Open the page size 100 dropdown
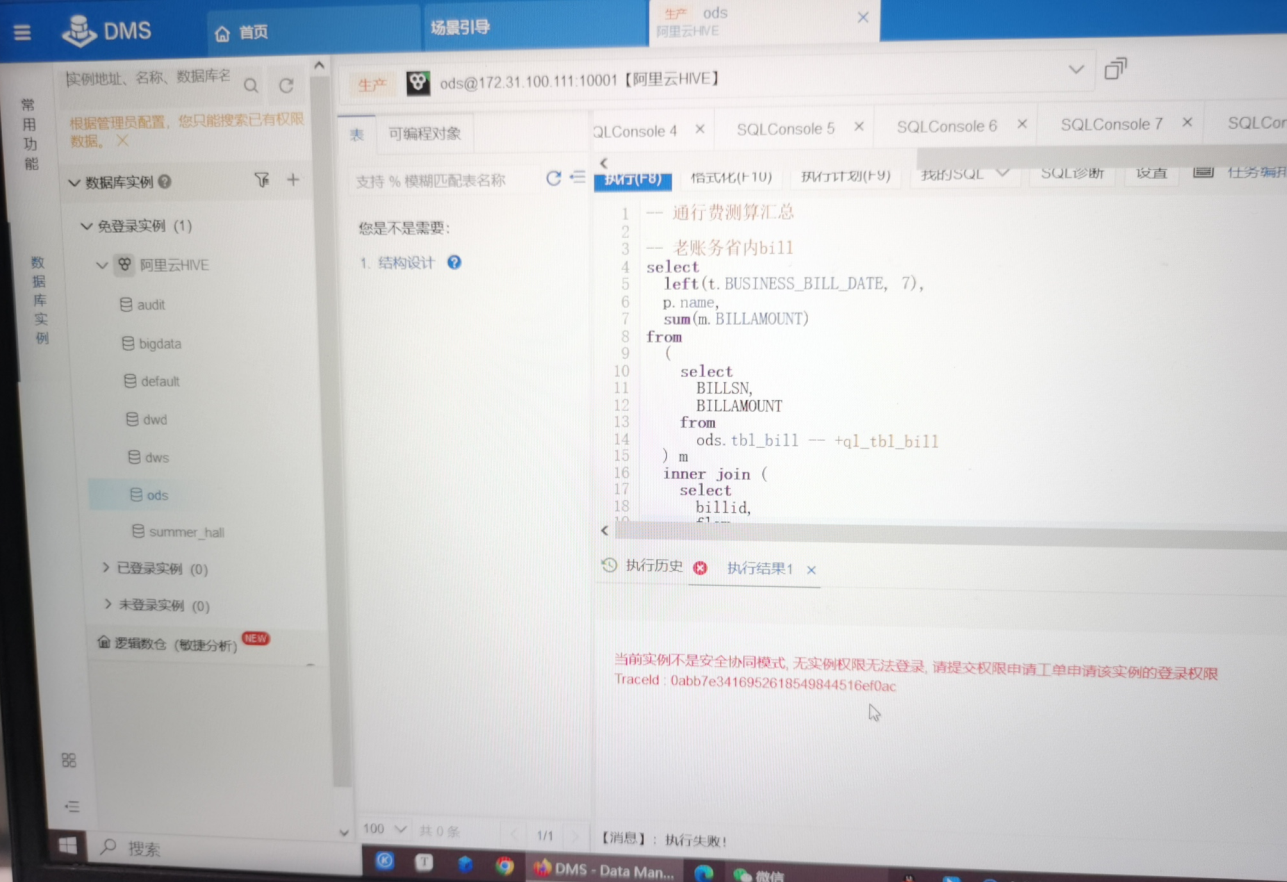This screenshot has width=1287, height=882. point(385,829)
